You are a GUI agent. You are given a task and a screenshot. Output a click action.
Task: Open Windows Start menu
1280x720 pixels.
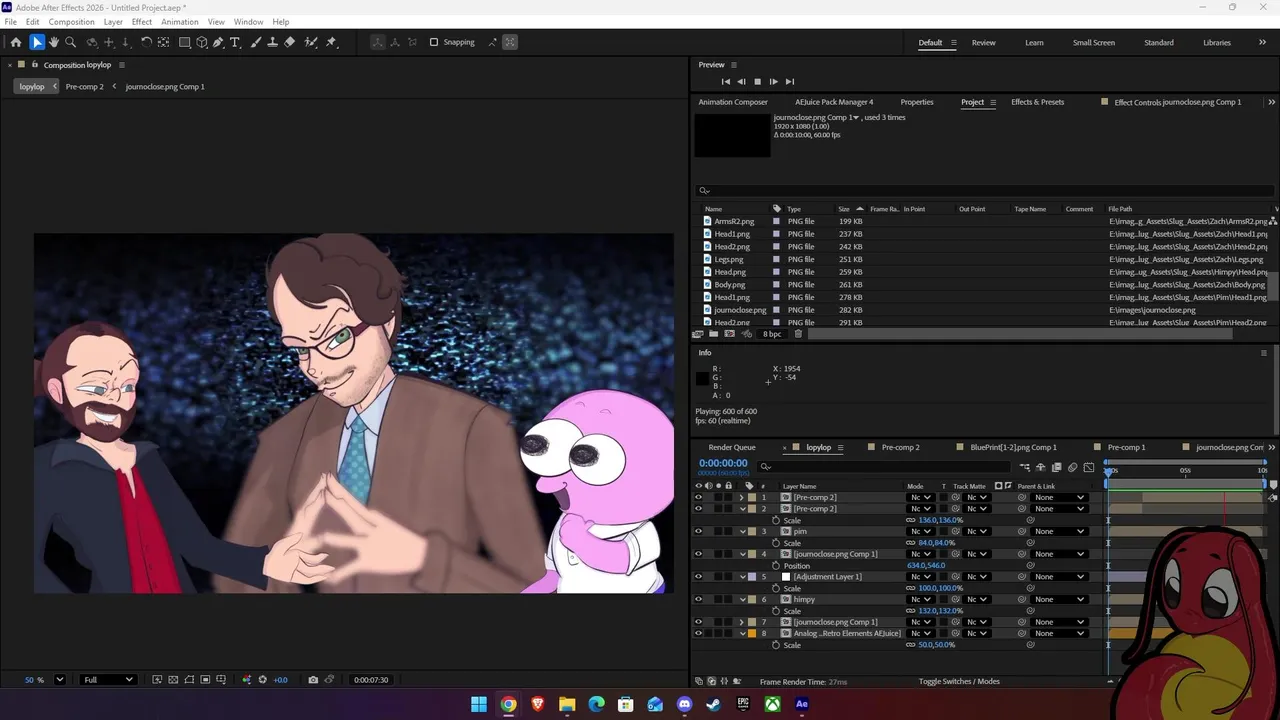[479, 704]
